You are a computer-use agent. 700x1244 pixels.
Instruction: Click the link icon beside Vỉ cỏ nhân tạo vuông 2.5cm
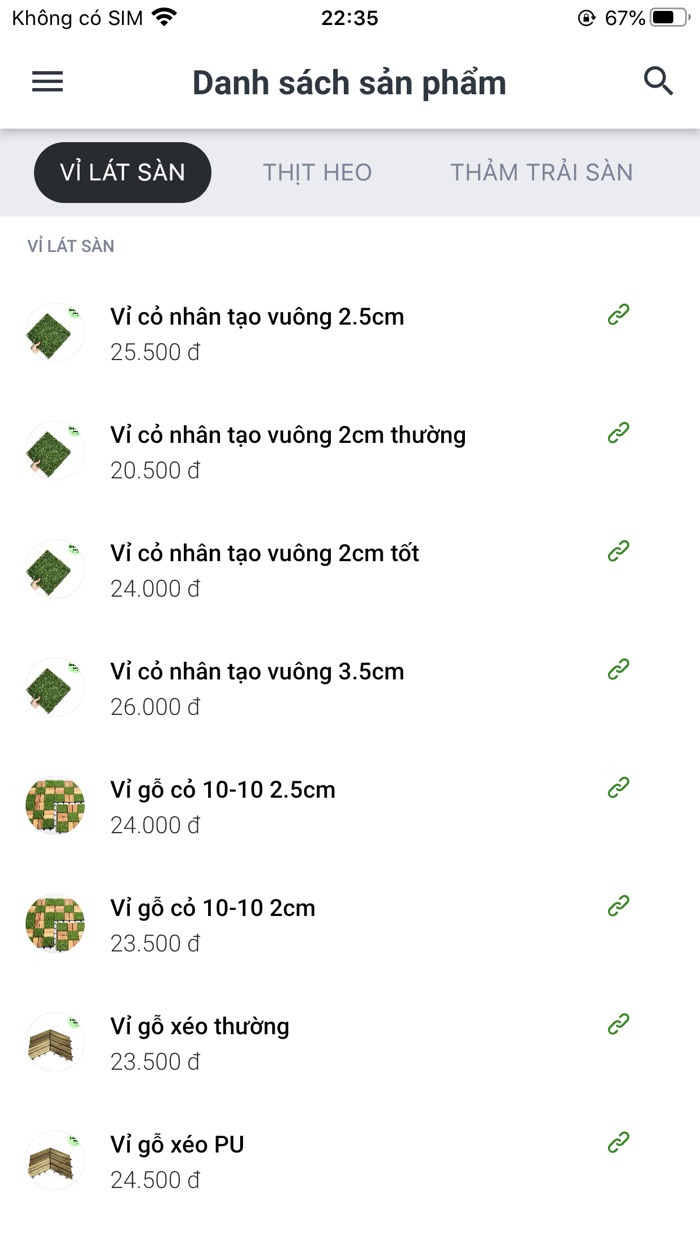[x=618, y=313]
